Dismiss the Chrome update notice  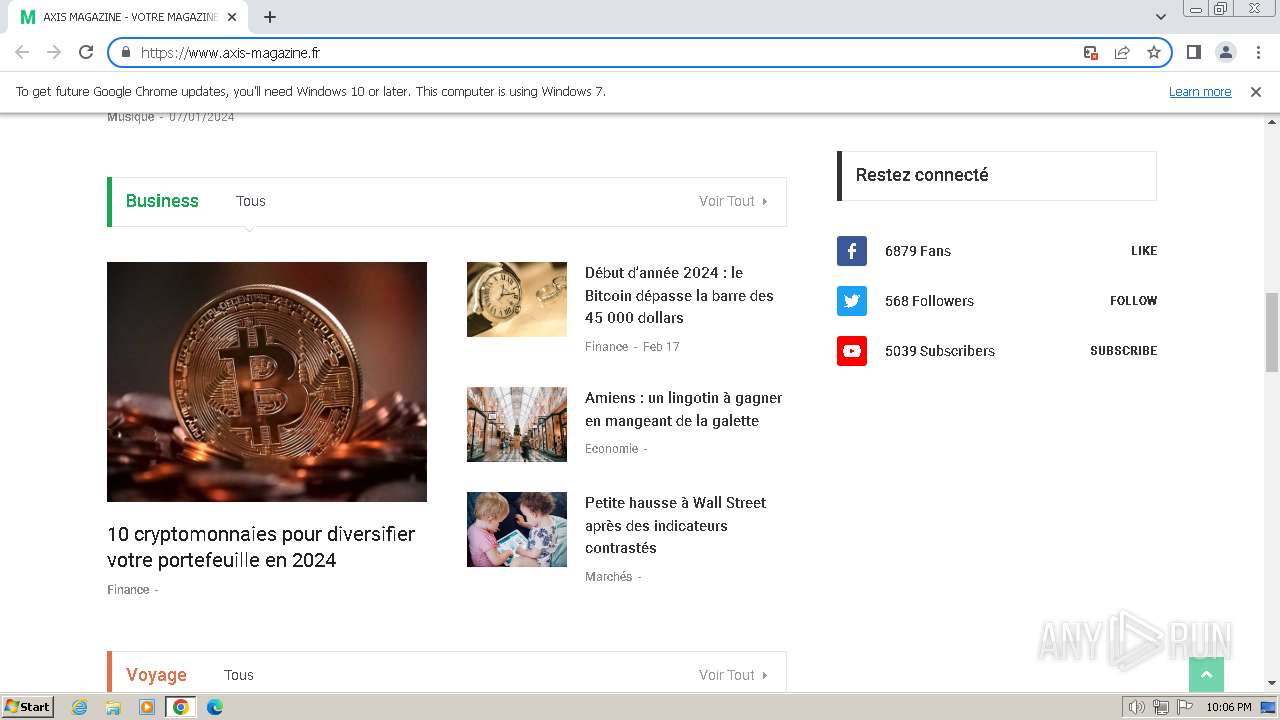tap(1256, 91)
